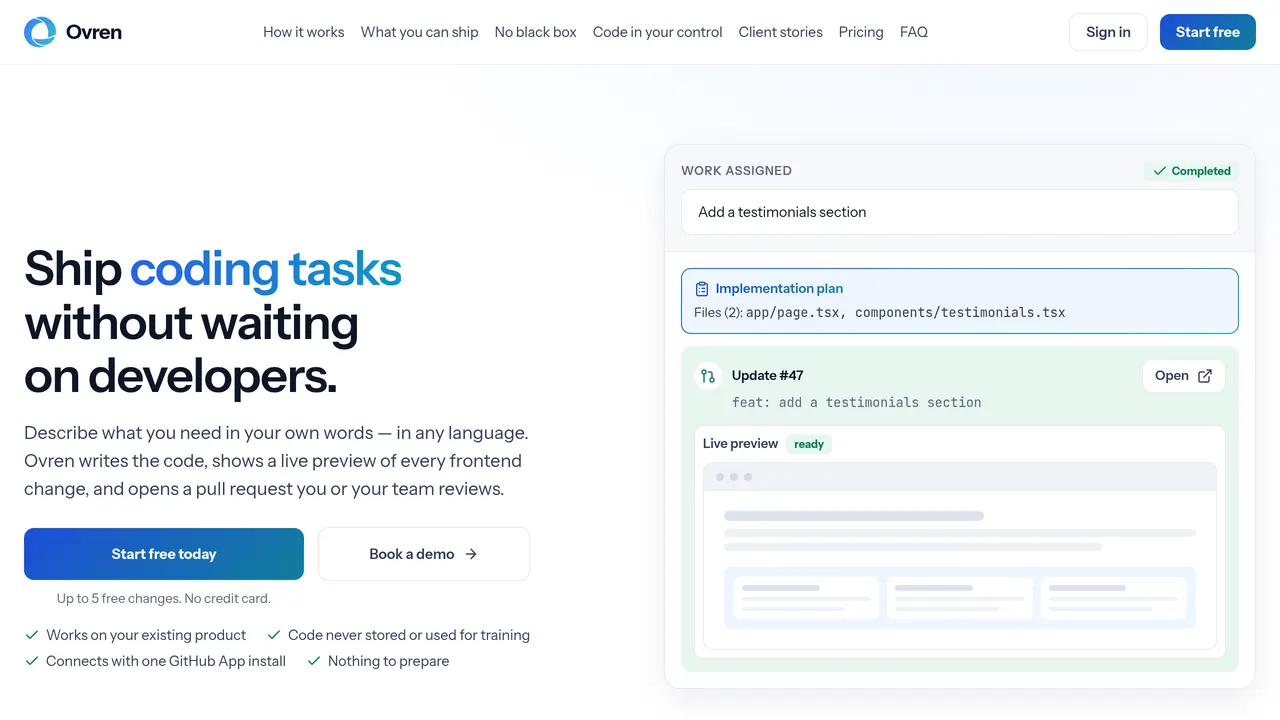Click the Update #47 title
Image resolution: width=1280 pixels, height=720 pixels.
click(x=768, y=376)
